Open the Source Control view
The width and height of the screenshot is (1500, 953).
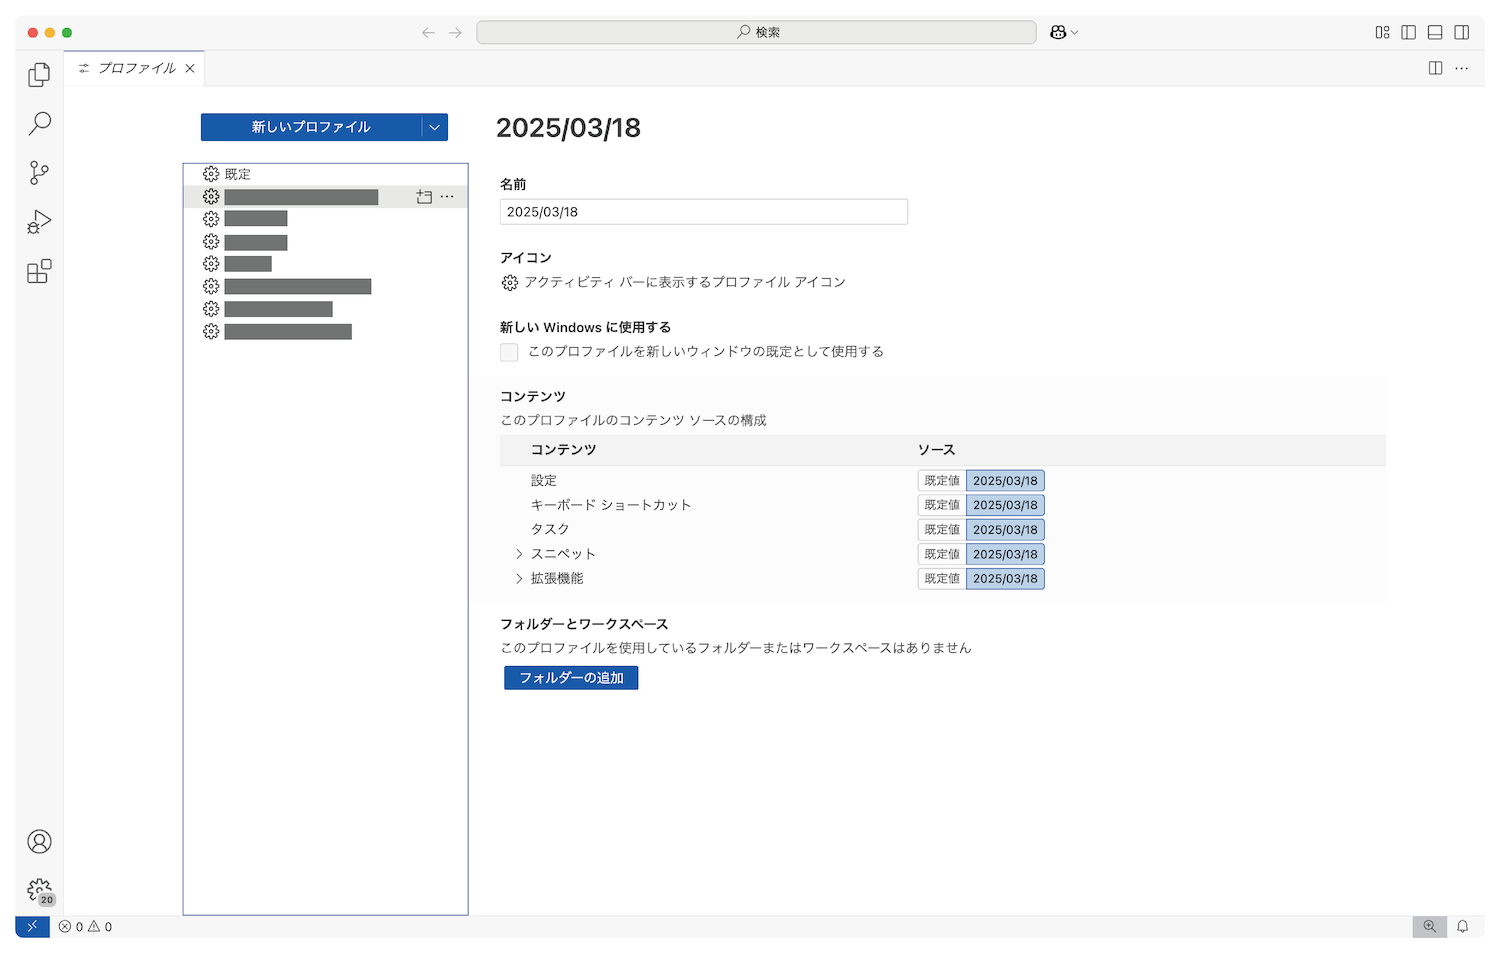[x=39, y=173]
